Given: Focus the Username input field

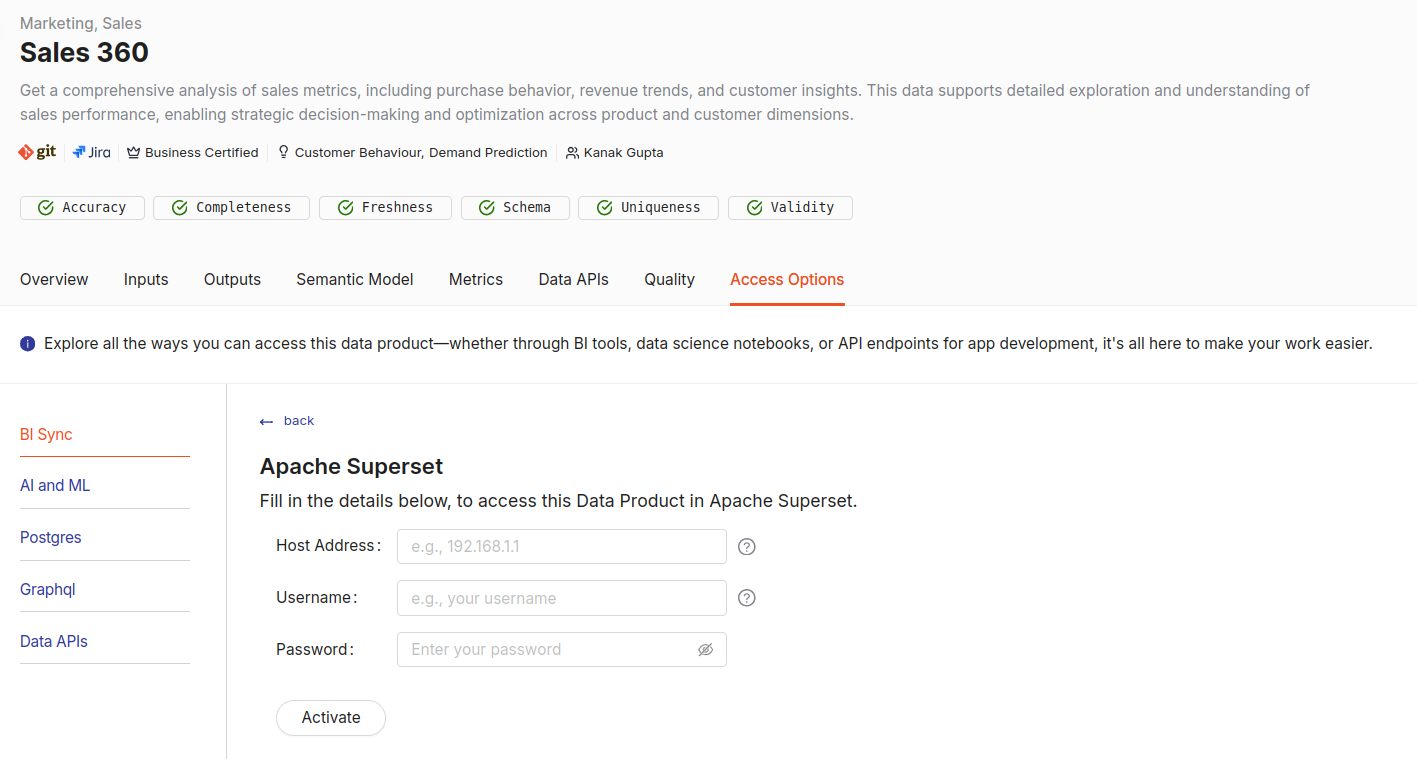Looking at the screenshot, I should coord(562,598).
